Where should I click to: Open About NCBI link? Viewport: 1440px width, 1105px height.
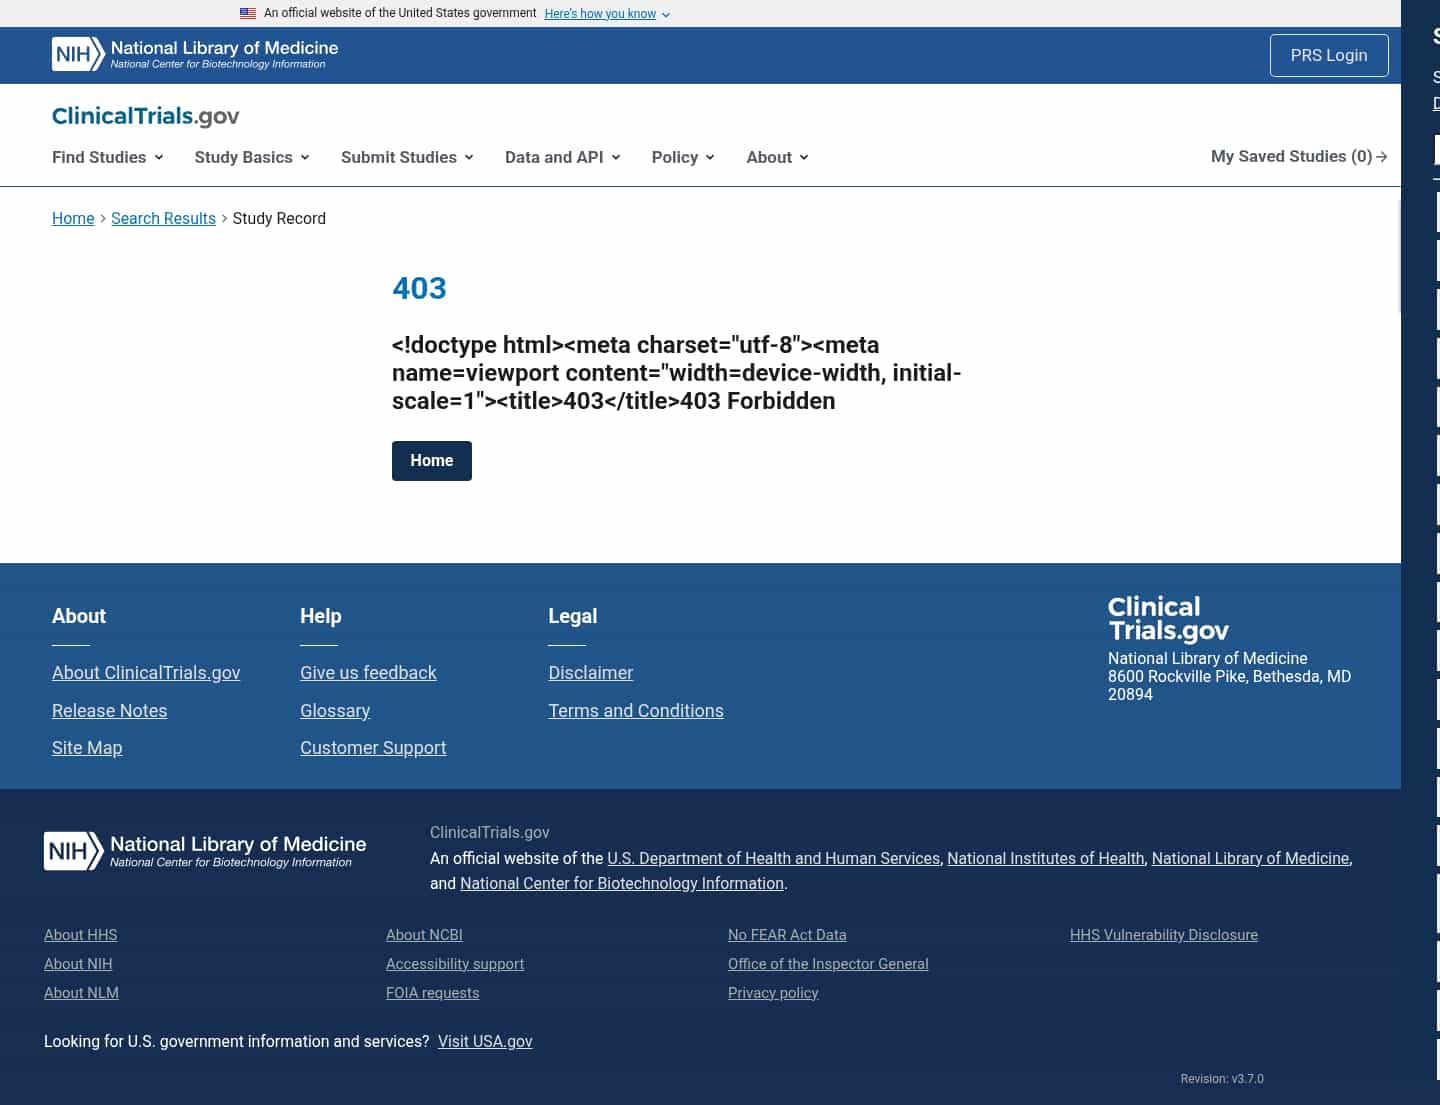[424, 935]
